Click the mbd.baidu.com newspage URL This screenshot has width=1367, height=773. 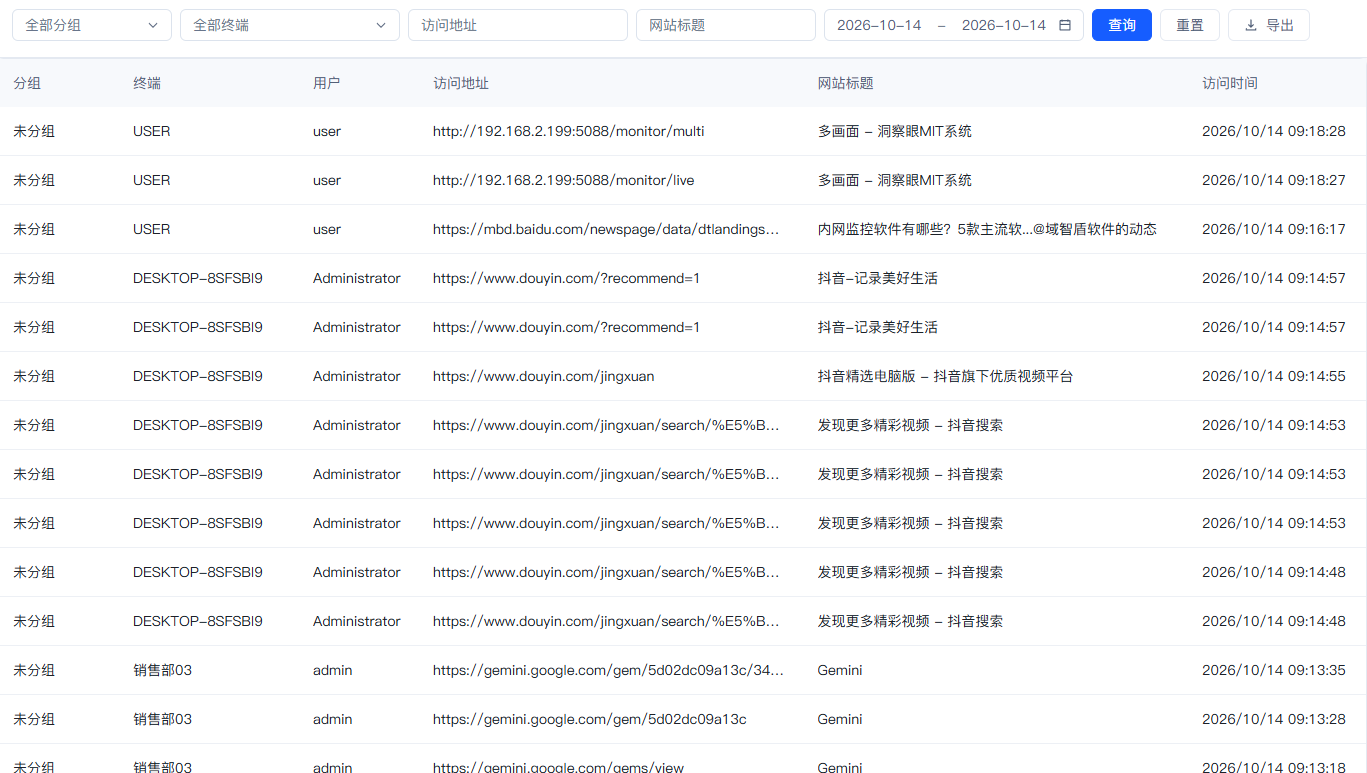tap(606, 229)
